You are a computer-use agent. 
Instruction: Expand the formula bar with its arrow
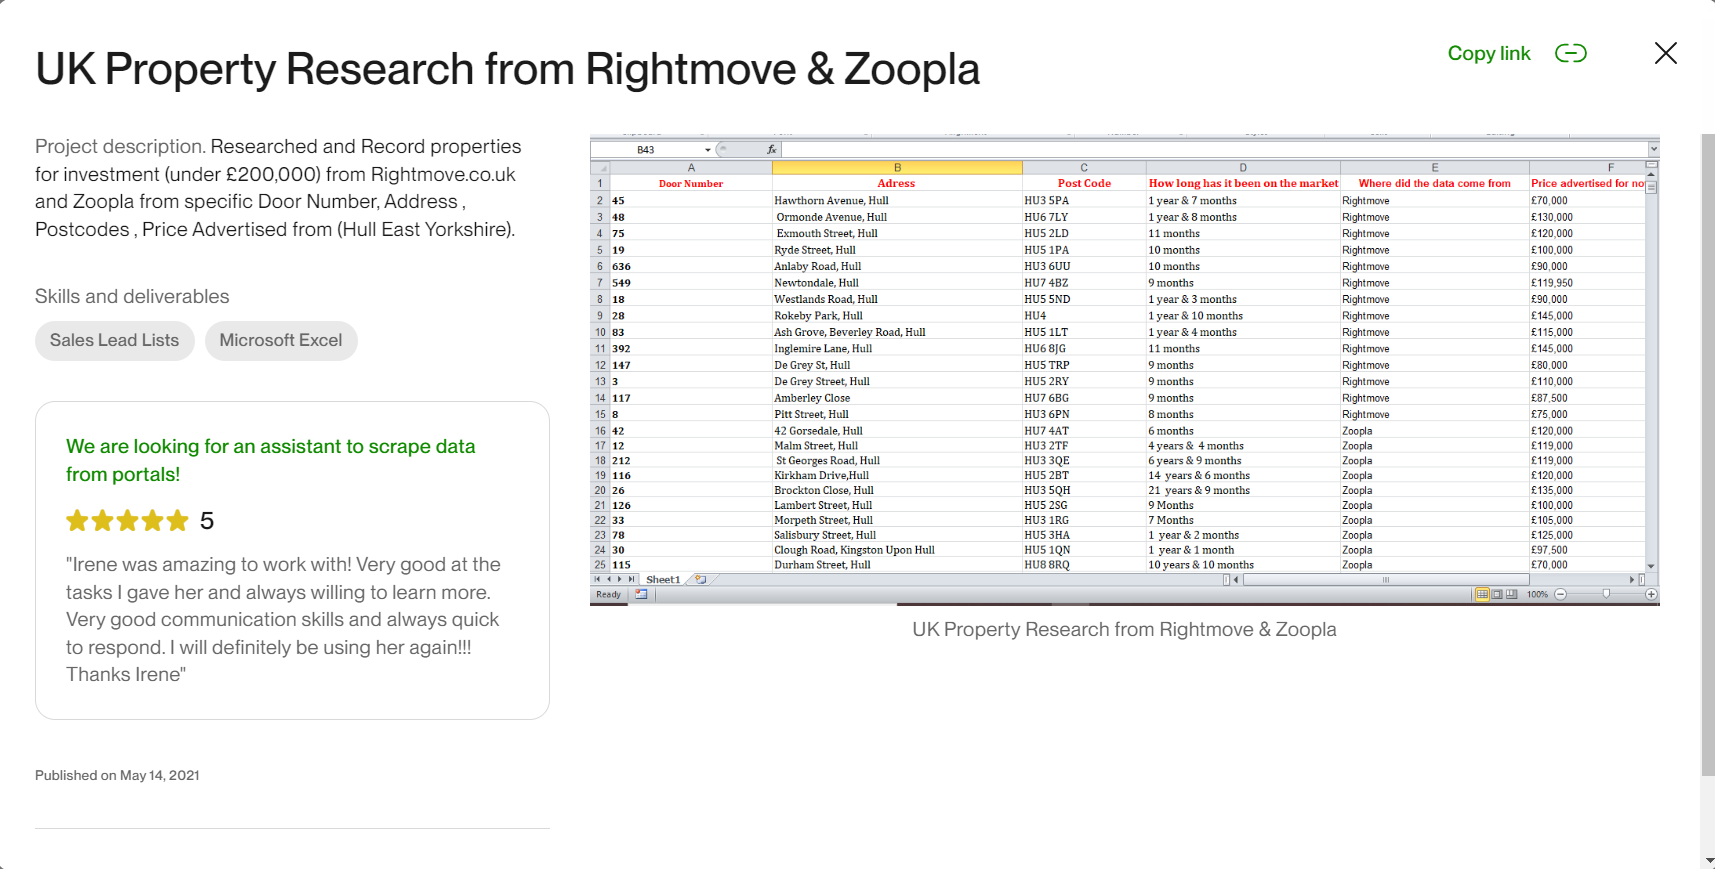1653,149
